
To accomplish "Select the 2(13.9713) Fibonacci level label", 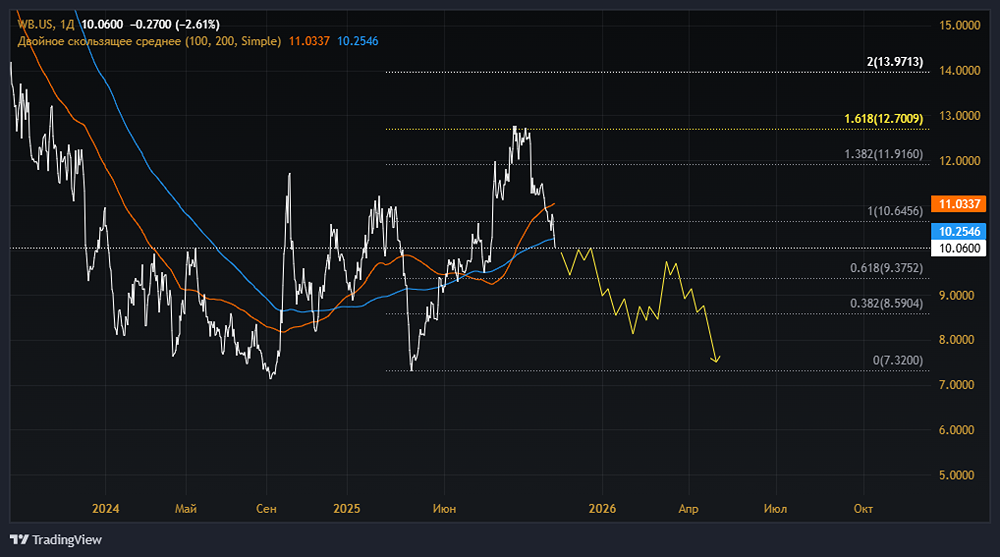I will pyautogui.click(x=895, y=63).
